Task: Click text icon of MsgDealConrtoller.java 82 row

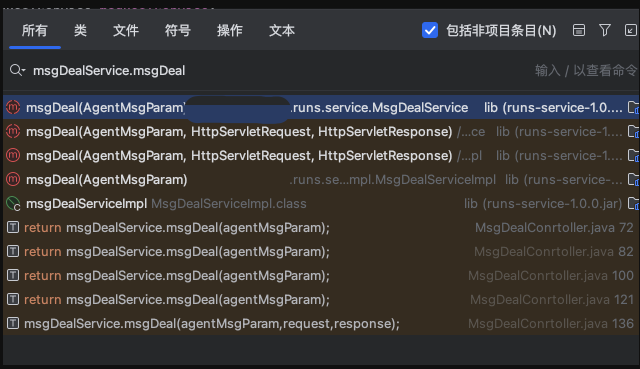Action: tap(13, 251)
